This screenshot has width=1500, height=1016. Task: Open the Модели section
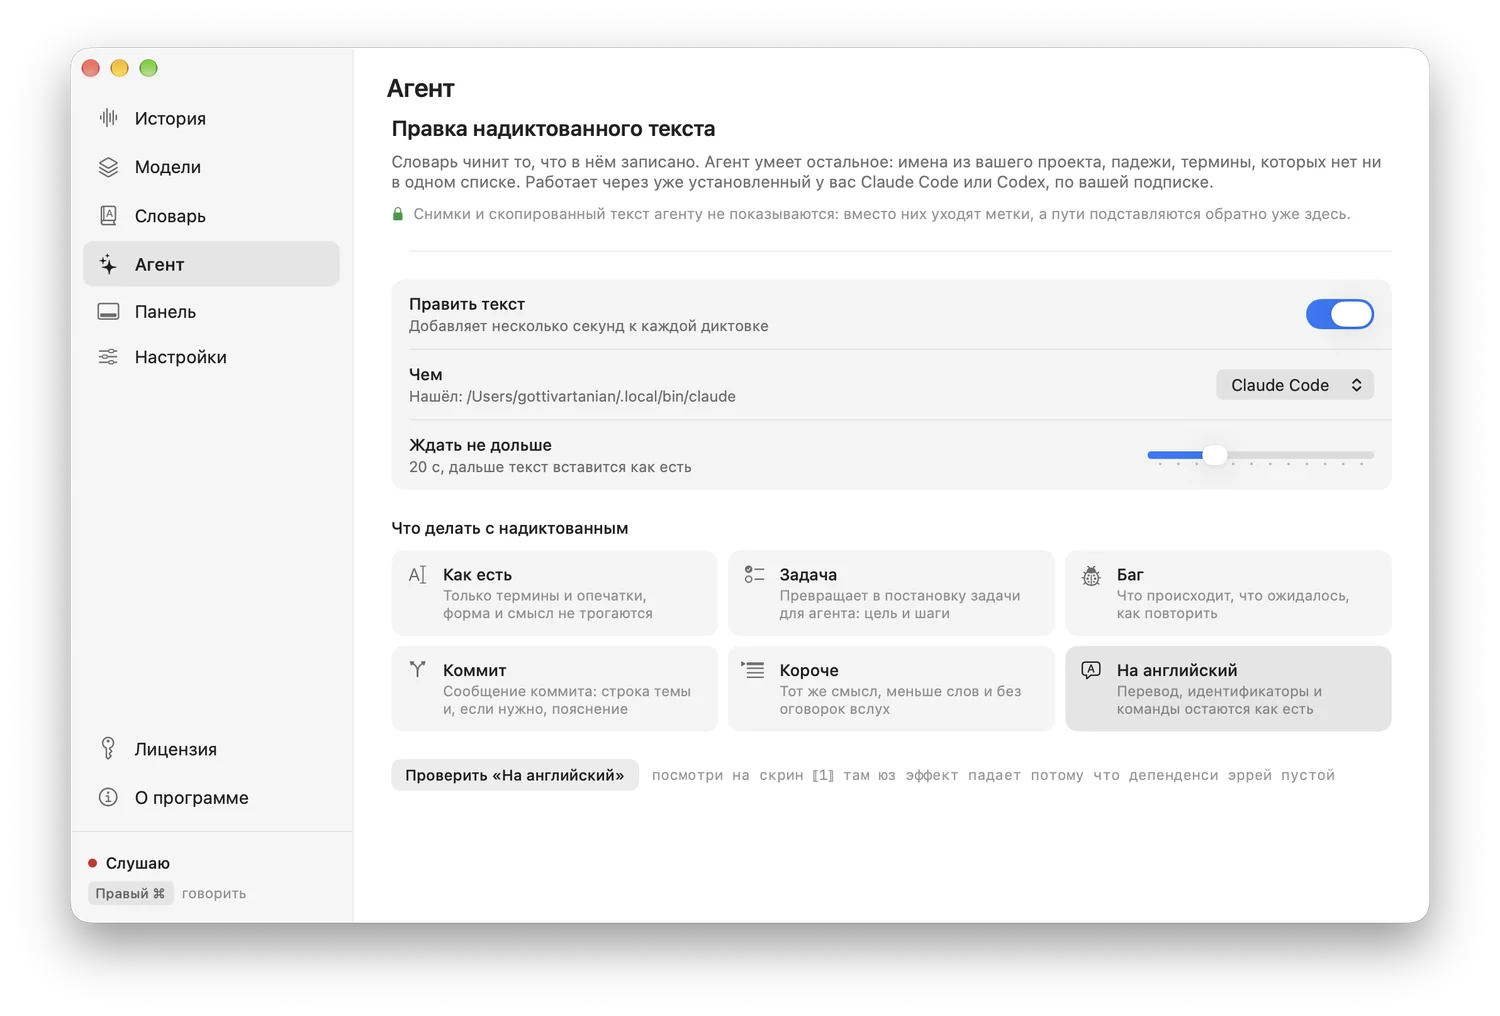click(211, 167)
